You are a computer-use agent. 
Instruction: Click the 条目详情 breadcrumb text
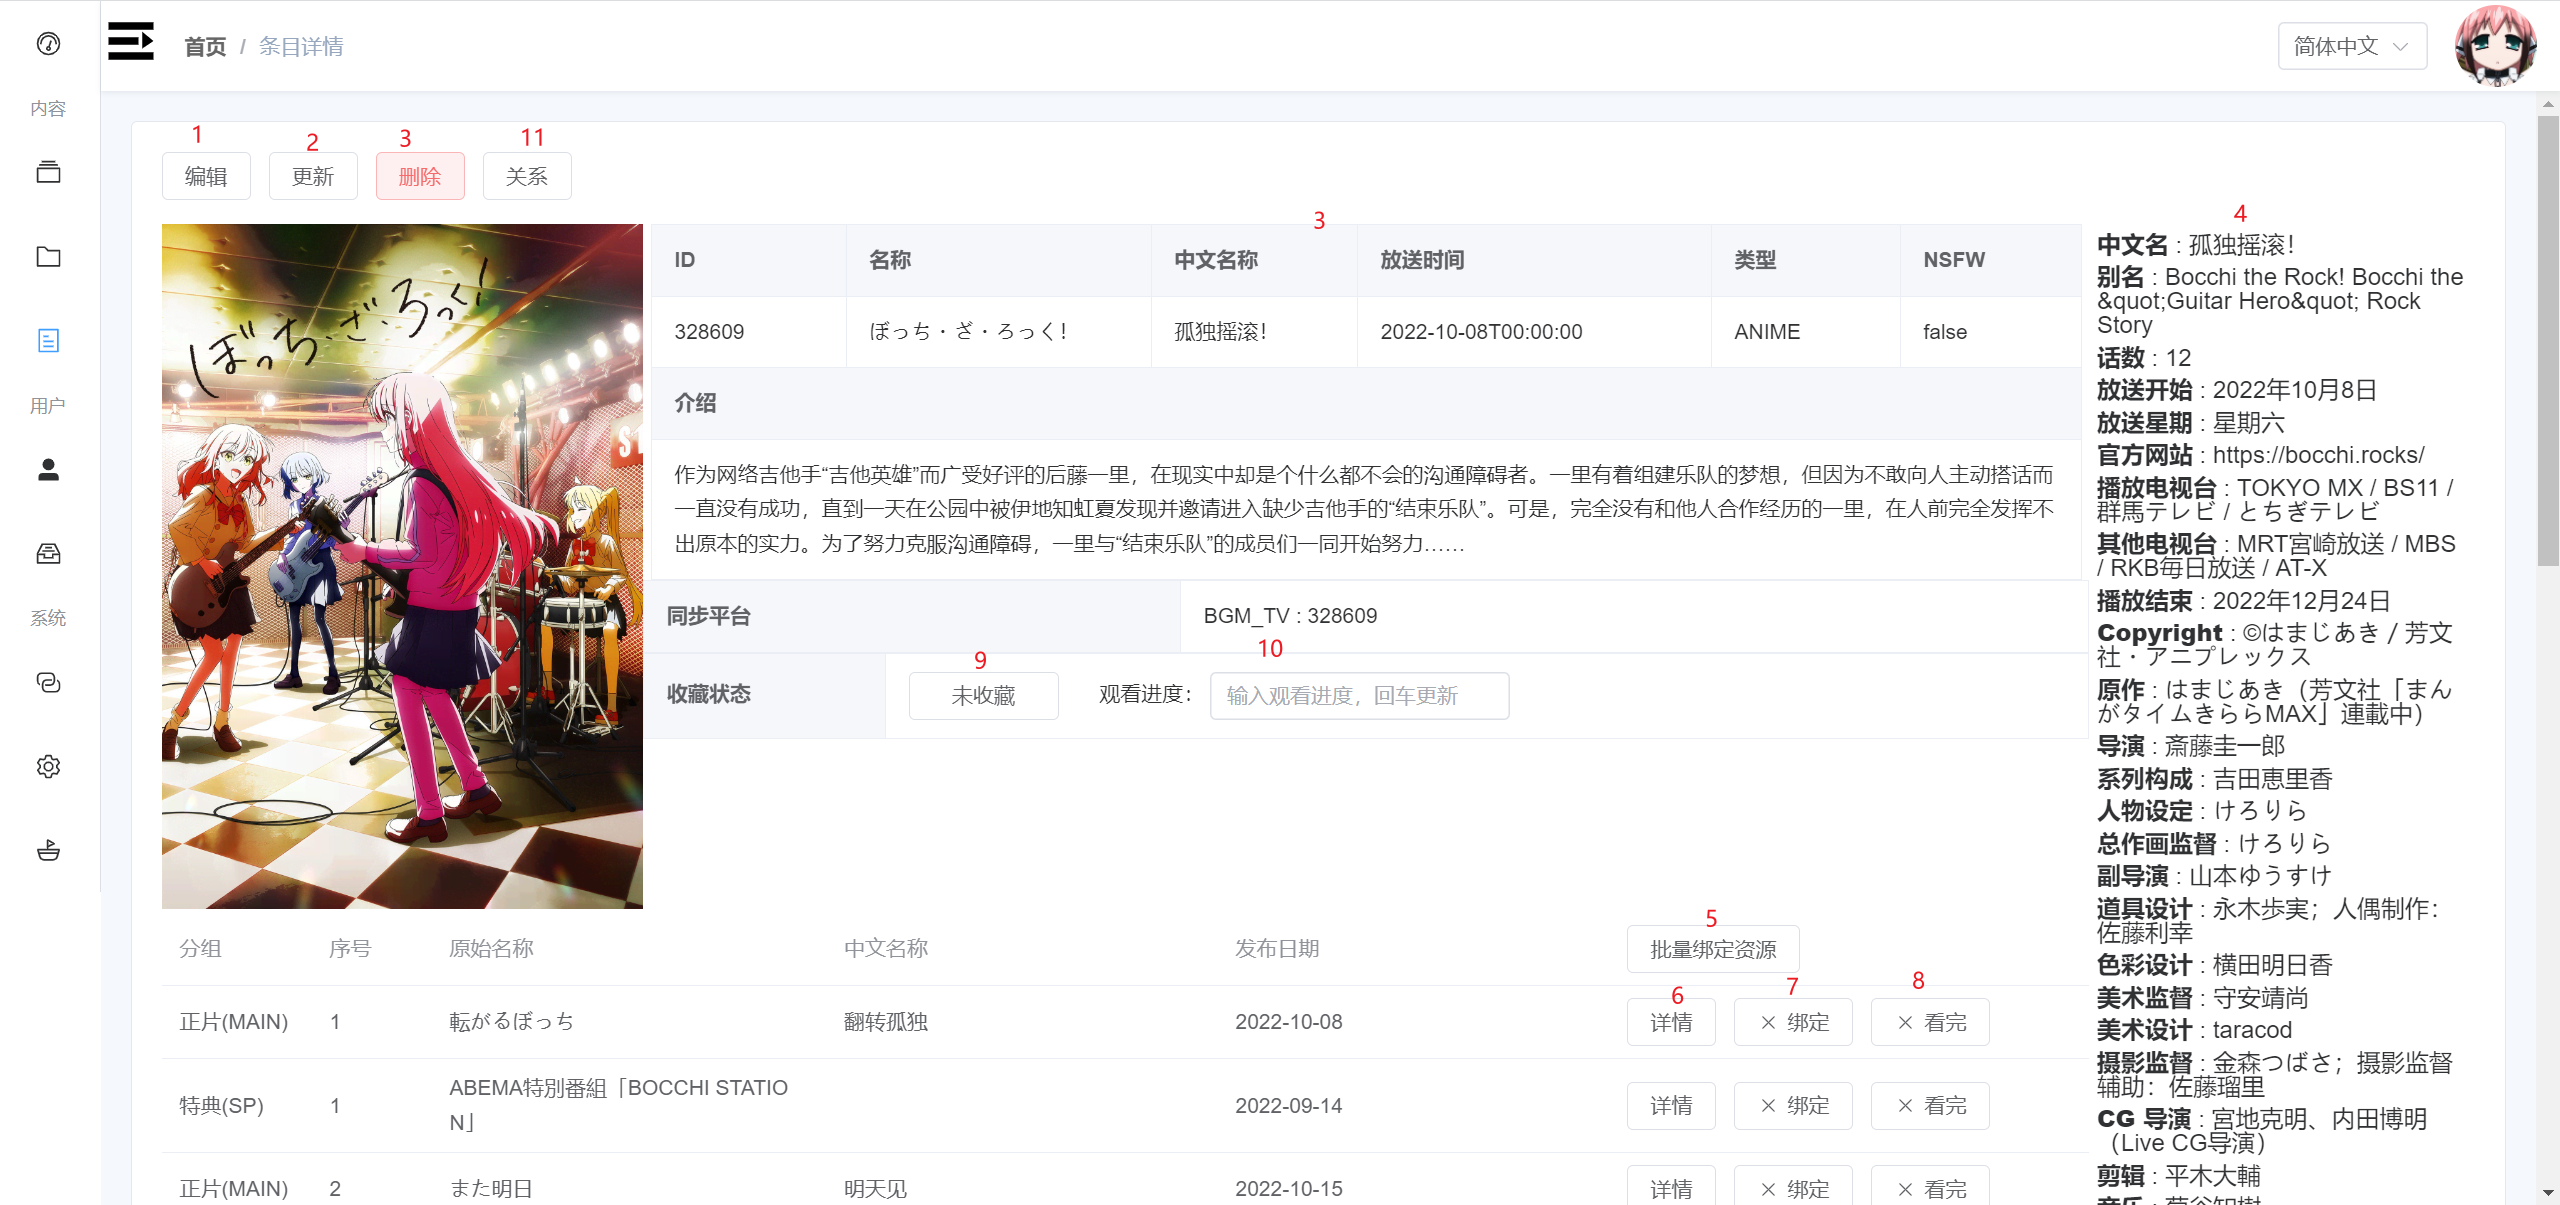(301, 47)
